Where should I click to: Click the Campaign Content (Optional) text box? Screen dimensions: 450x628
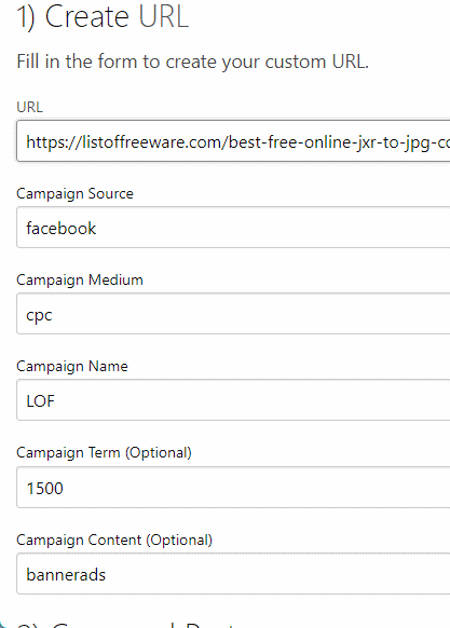tap(233, 574)
